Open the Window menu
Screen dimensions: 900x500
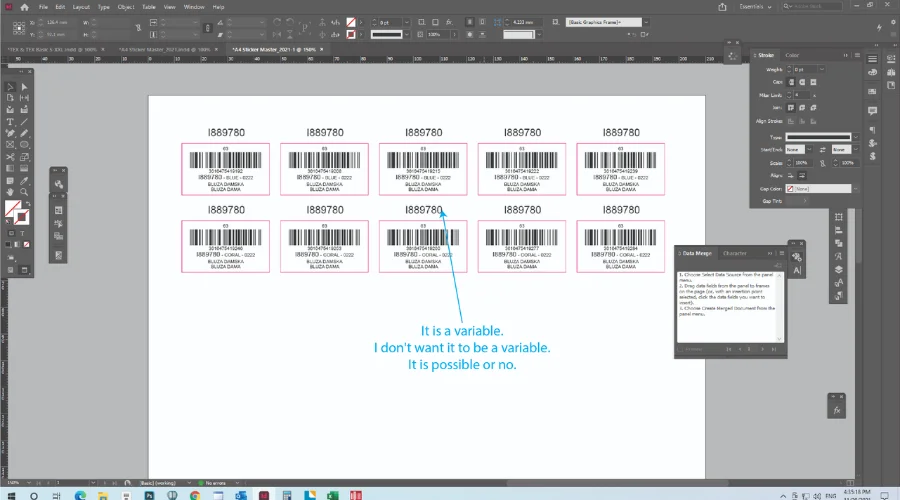194,7
